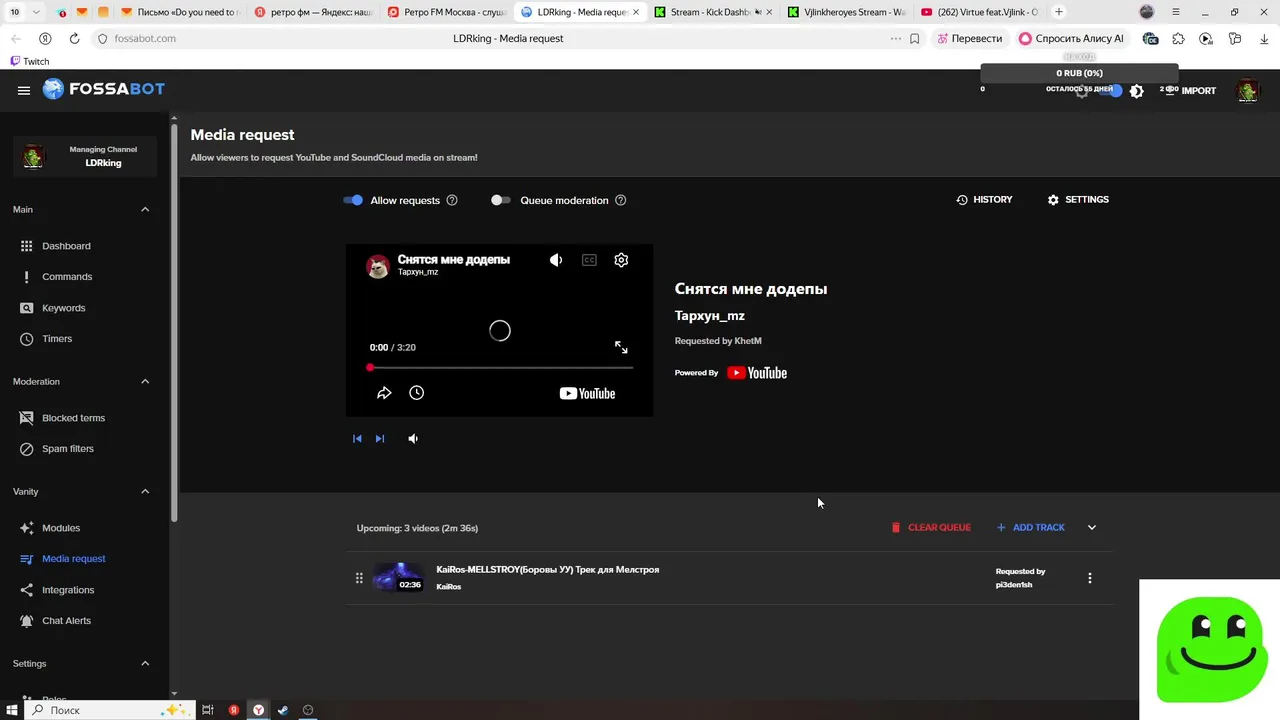1280x720 pixels.
Task: Close the LDRking Media request tab
Action: pyautogui.click(x=636, y=12)
